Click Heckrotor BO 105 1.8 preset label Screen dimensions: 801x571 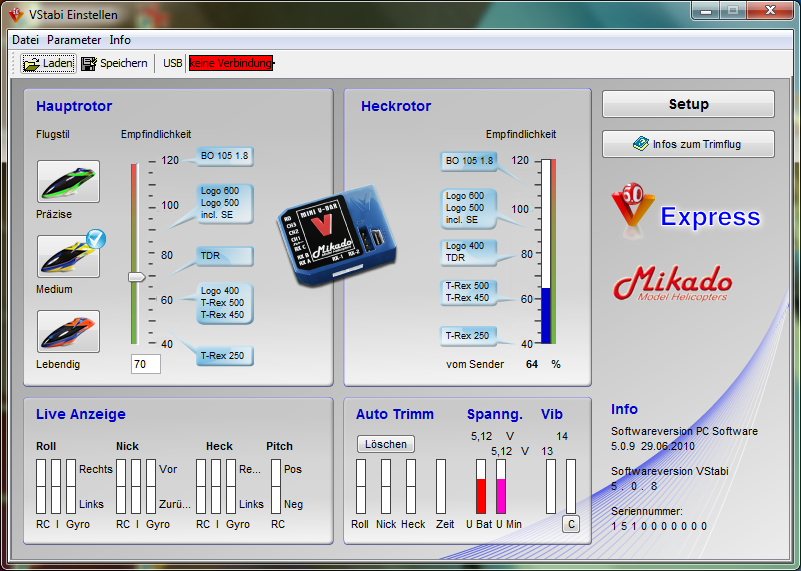[468, 161]
